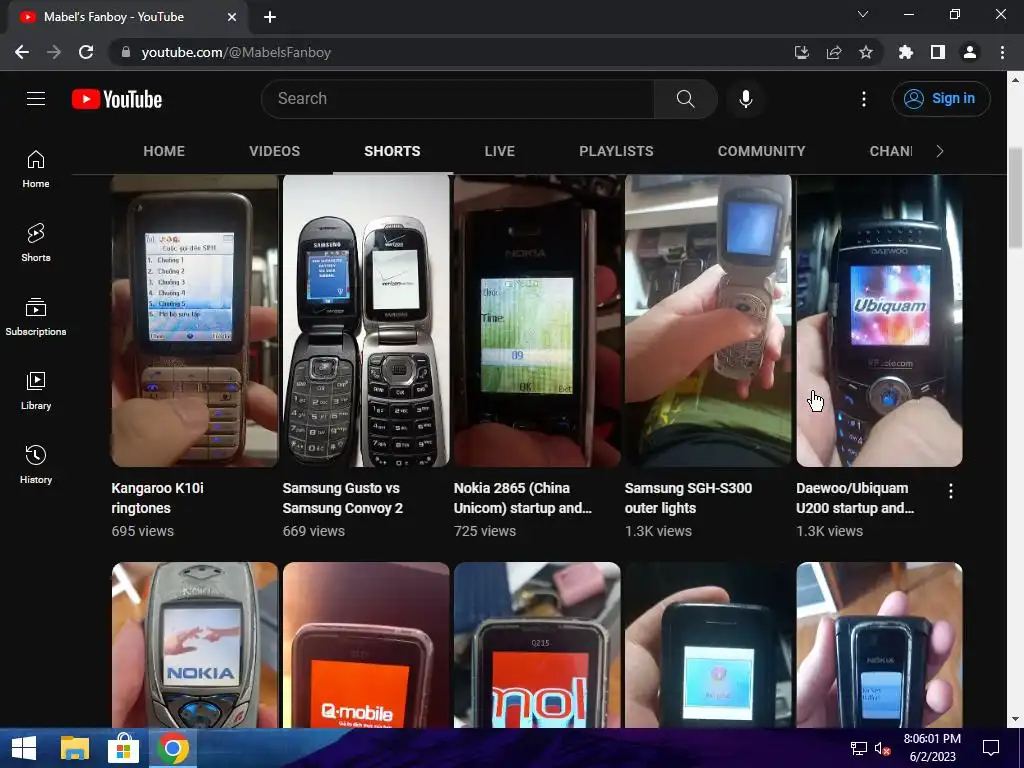This screenshot has width=1024, height=768.
Task: Switch to the VIDEOS channel tab
Action: 274,152
